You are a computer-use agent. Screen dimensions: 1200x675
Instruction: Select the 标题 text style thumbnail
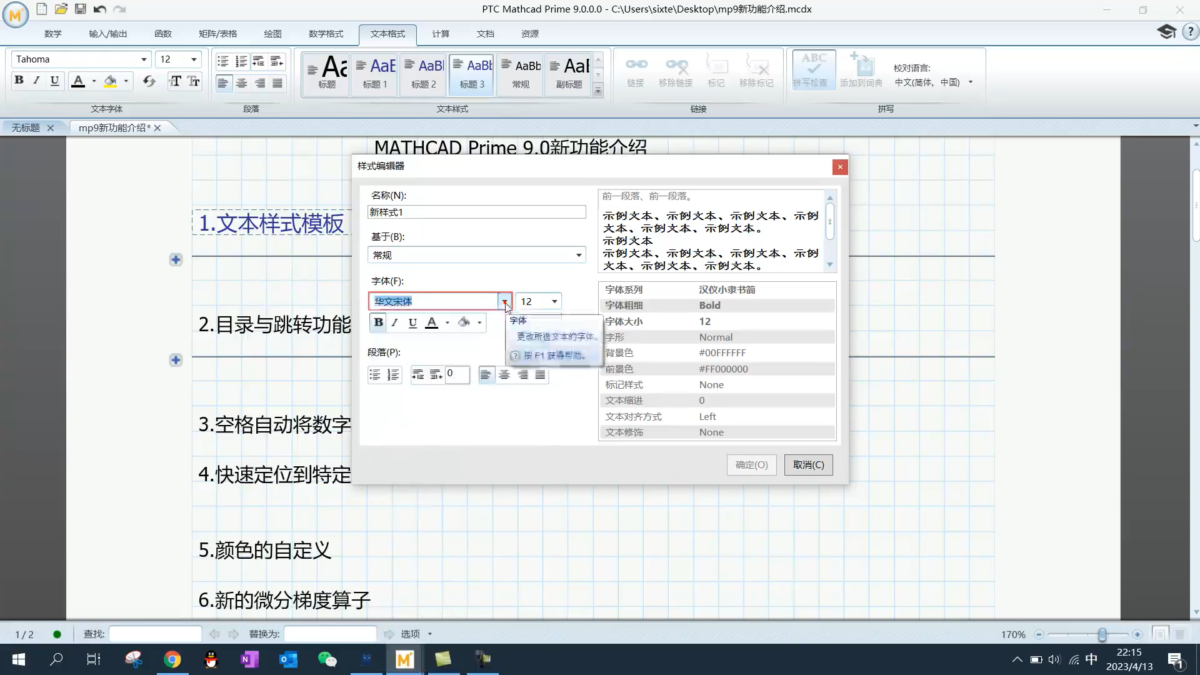tap(327, 74)
